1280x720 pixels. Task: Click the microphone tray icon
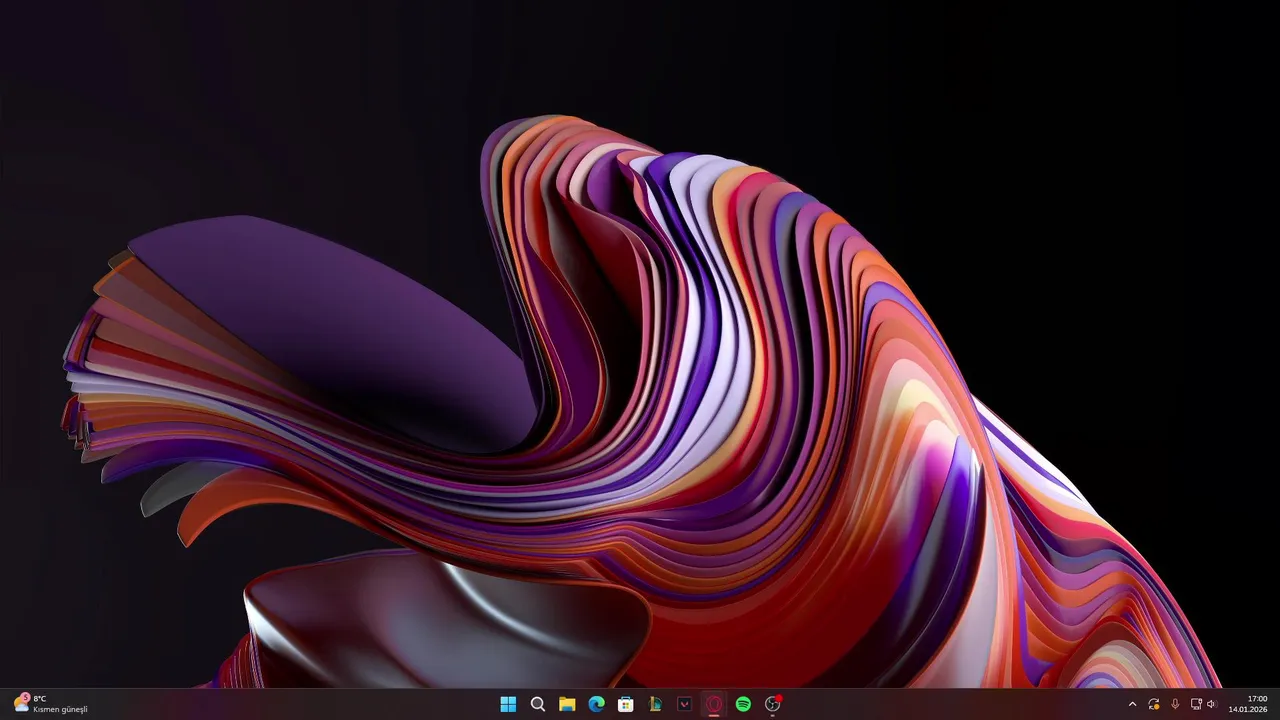[x=1175, y=704]
